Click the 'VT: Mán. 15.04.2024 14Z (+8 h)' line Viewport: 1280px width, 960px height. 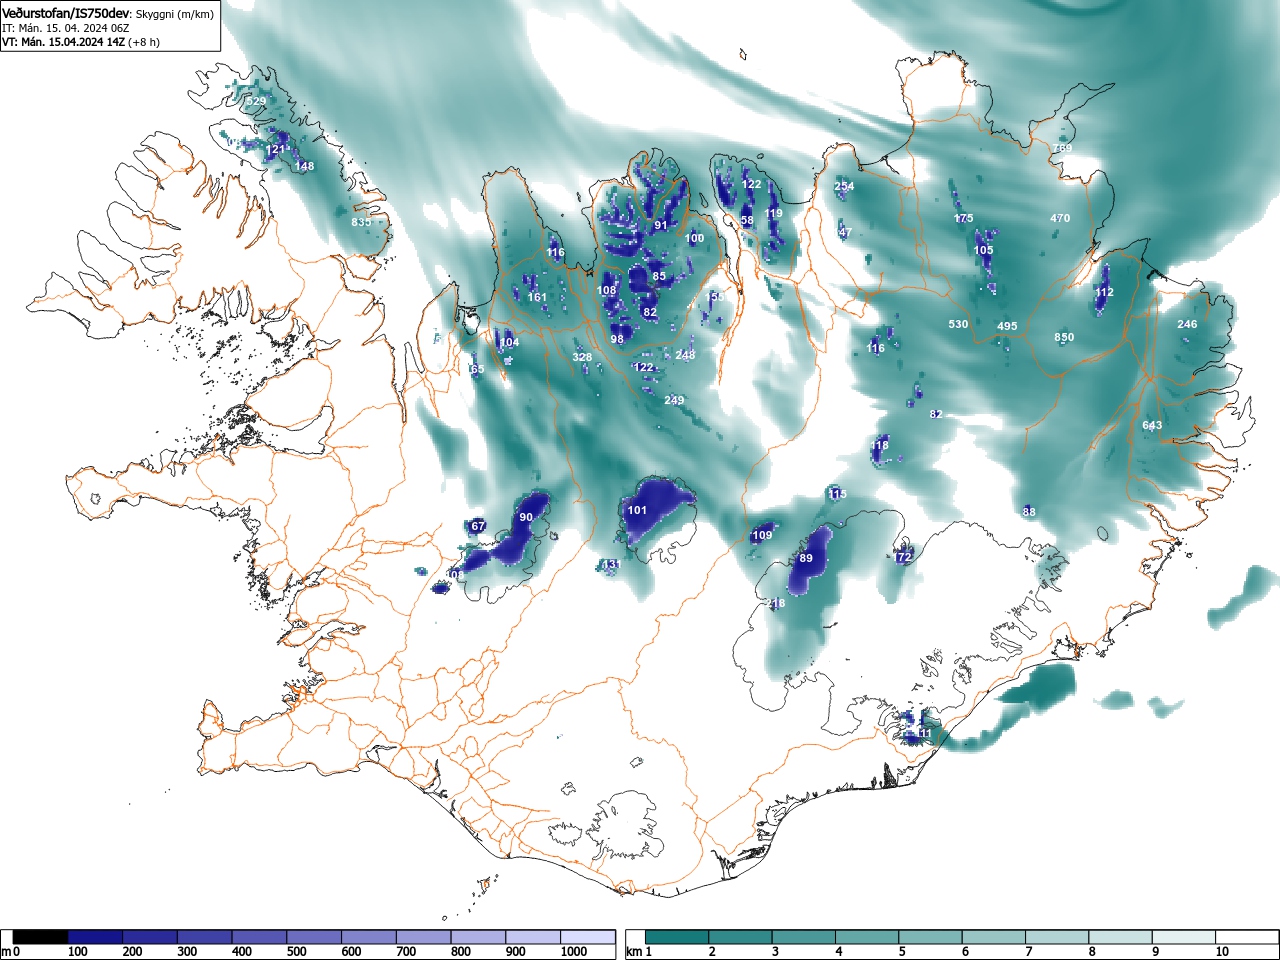click(x=81, y=42)
